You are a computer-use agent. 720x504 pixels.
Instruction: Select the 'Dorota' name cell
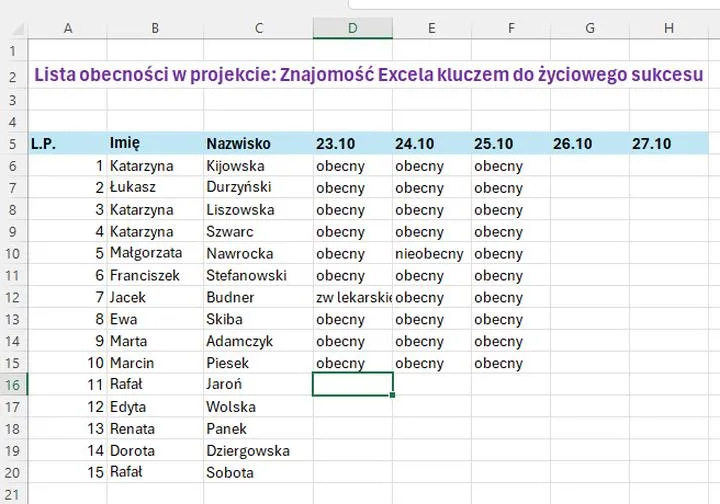[x=155, y=451]
